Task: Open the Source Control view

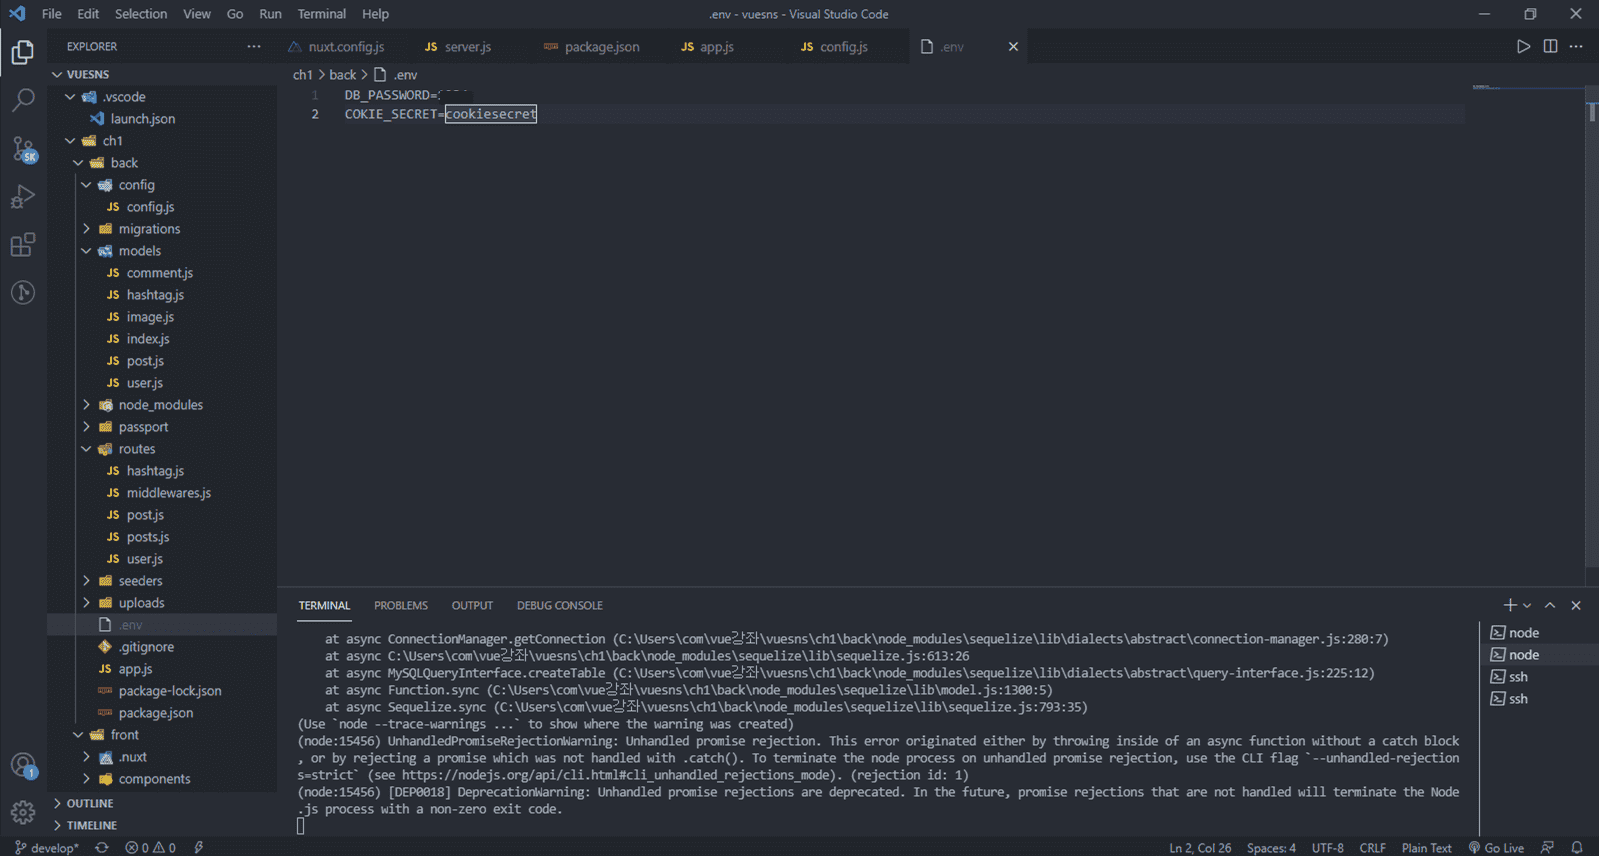Action: click(x=23, y=149)
